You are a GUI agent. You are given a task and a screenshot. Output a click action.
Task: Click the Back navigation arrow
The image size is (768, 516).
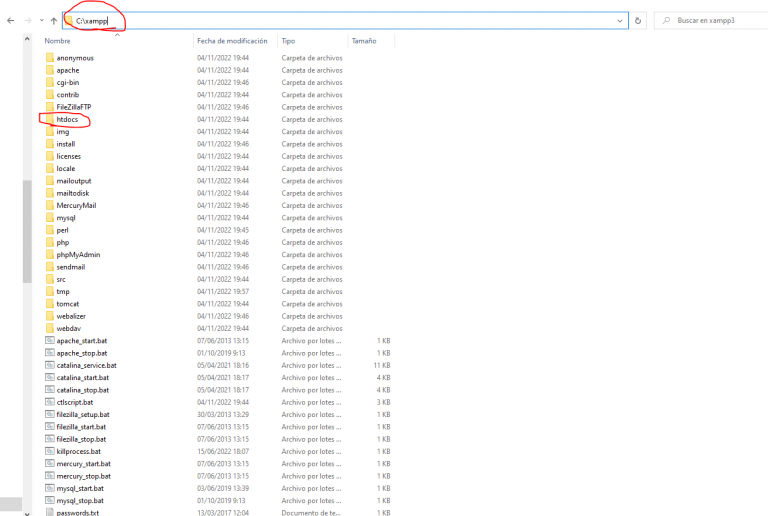click(x=10, y=20)
